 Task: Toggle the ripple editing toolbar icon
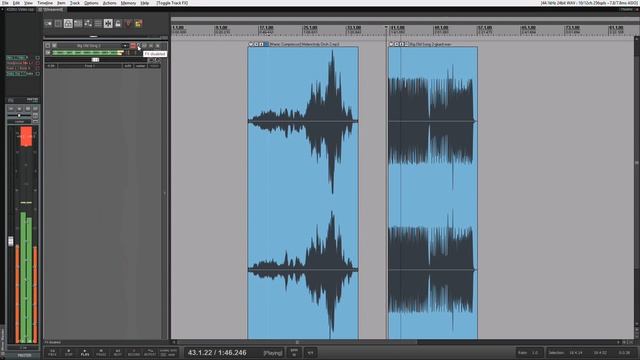click(x=78, y=24)
